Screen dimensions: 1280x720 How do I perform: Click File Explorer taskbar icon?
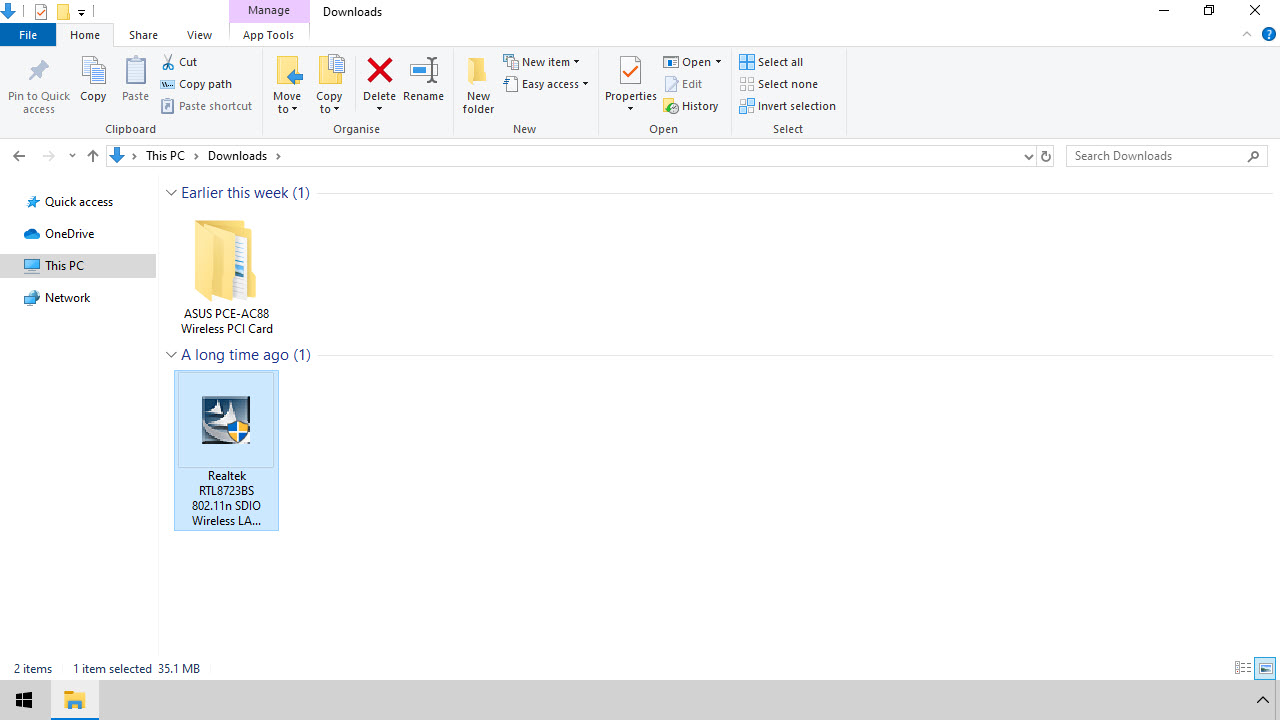coord(74,700)
